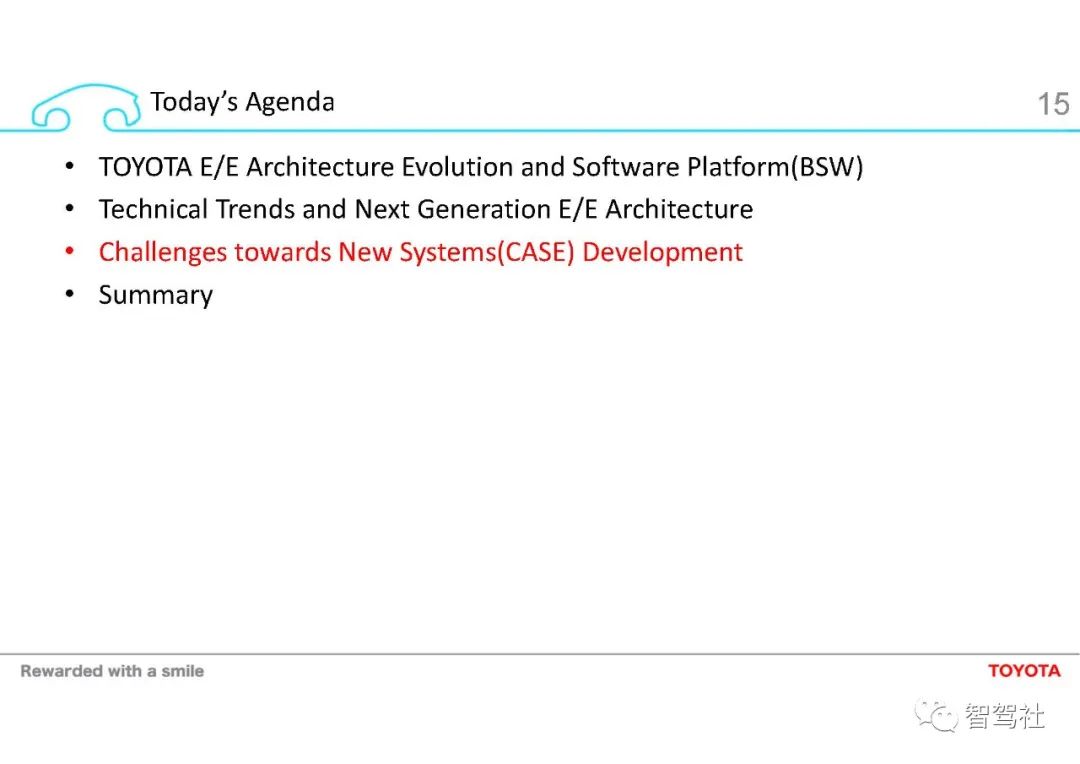Click 'Rewarded with a smile' footer text
Image resolution: width=1080 pixels, height=764 pixels.
point(112,671)
